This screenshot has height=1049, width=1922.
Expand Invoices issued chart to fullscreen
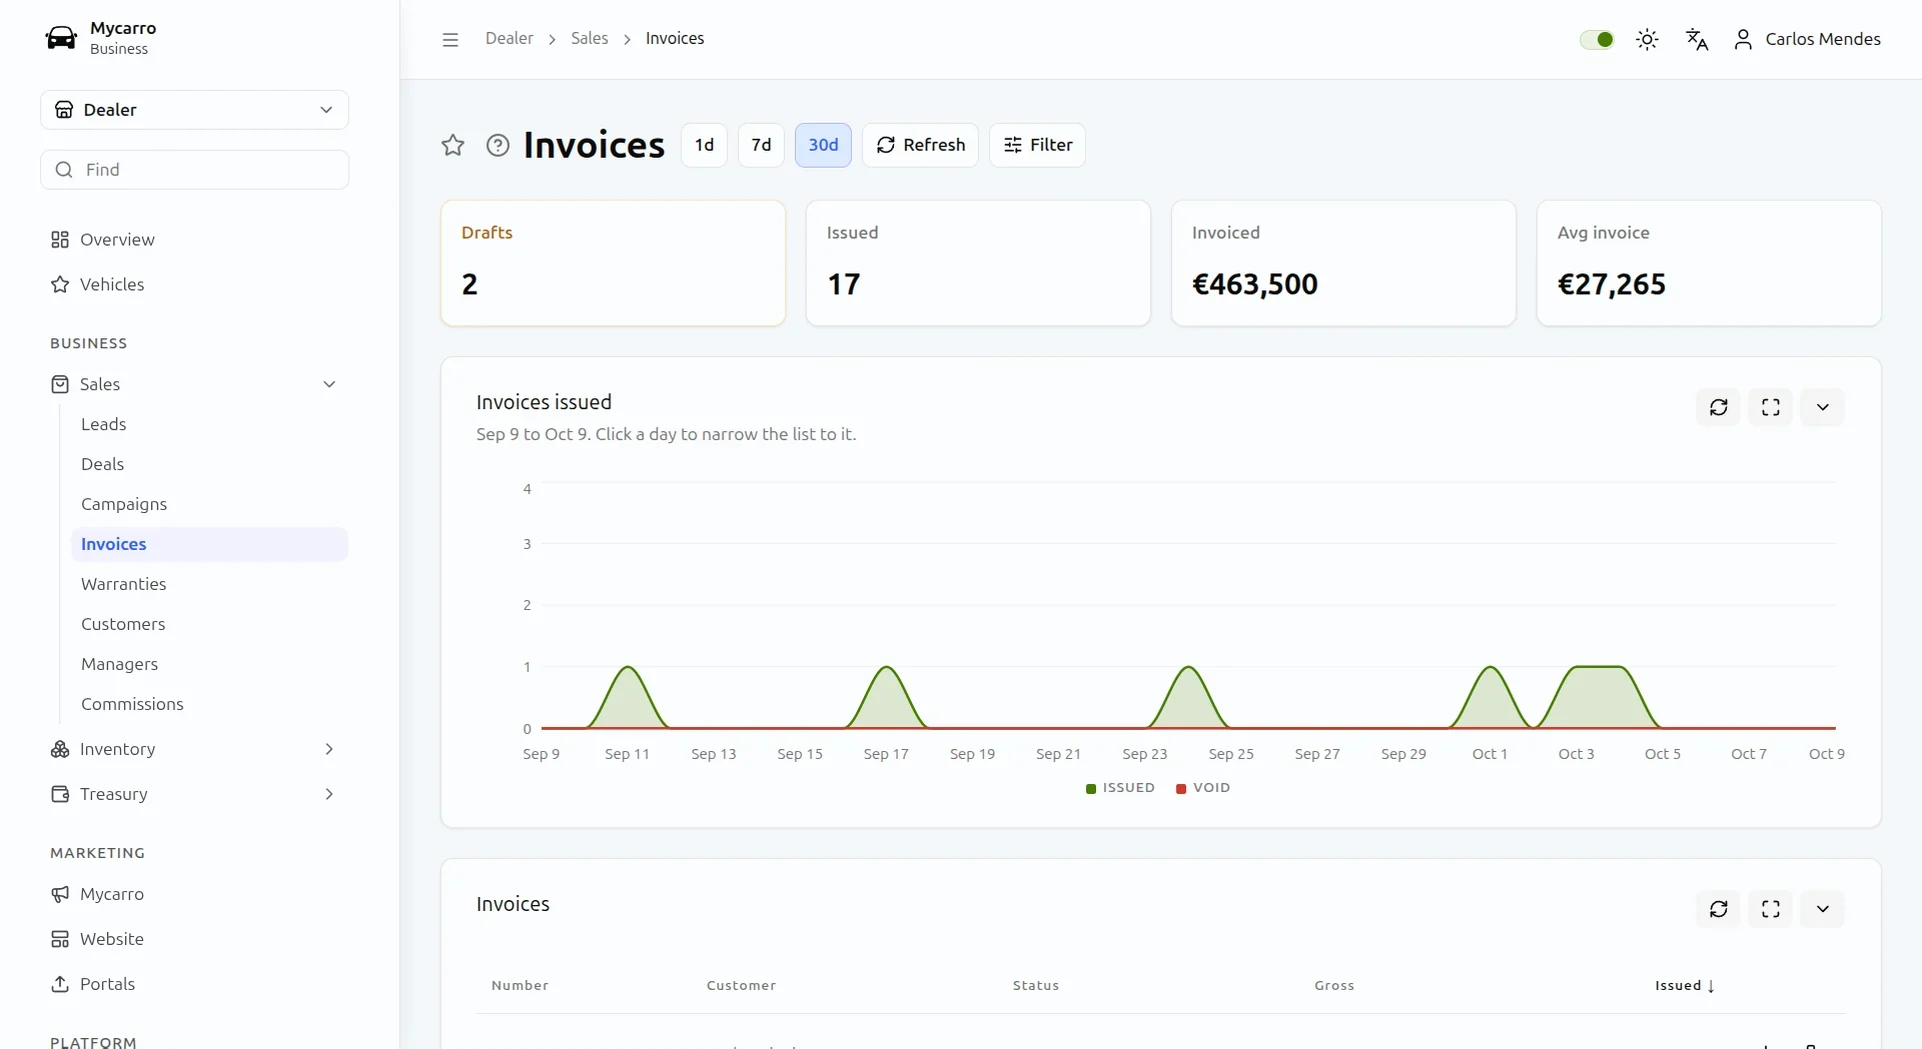[x=1771, y=407]
